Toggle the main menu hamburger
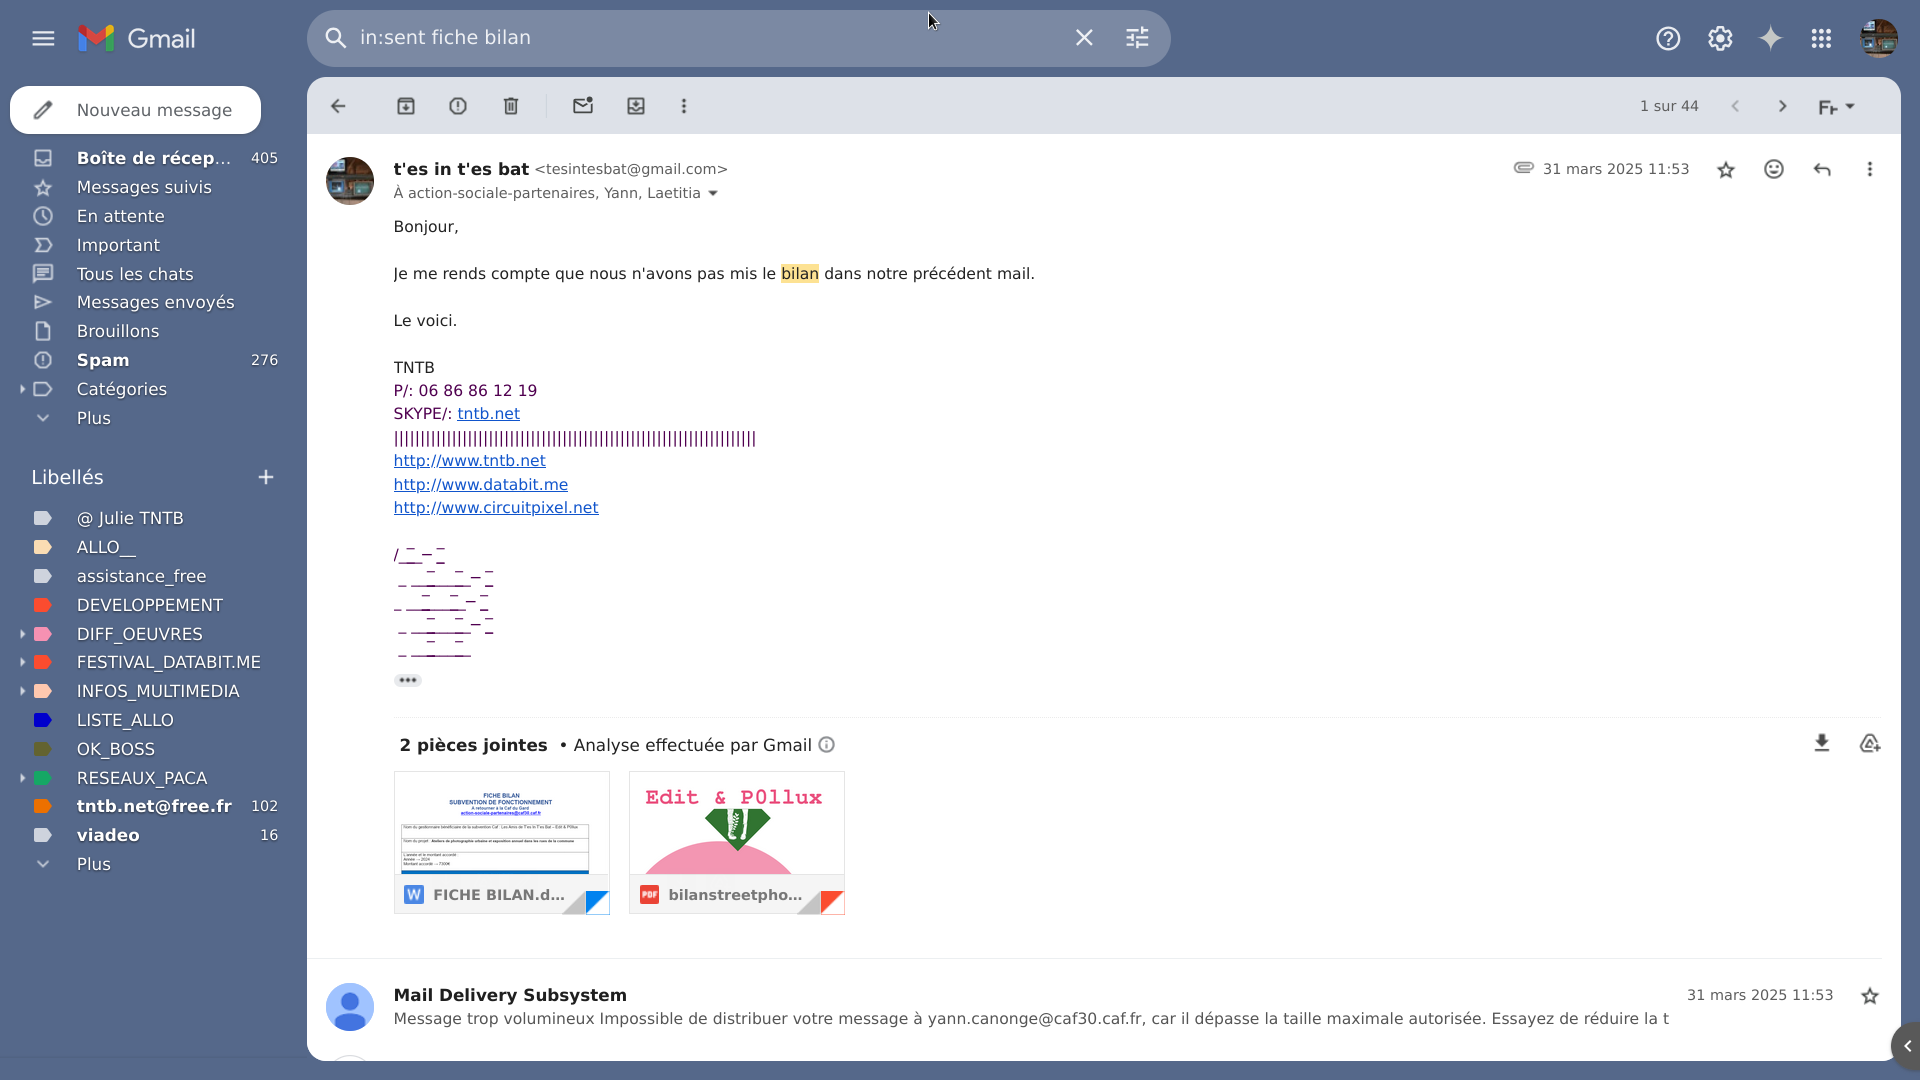Viewport: 1920px width, 1080px height. pyautogui.click(x=43, y=38)
